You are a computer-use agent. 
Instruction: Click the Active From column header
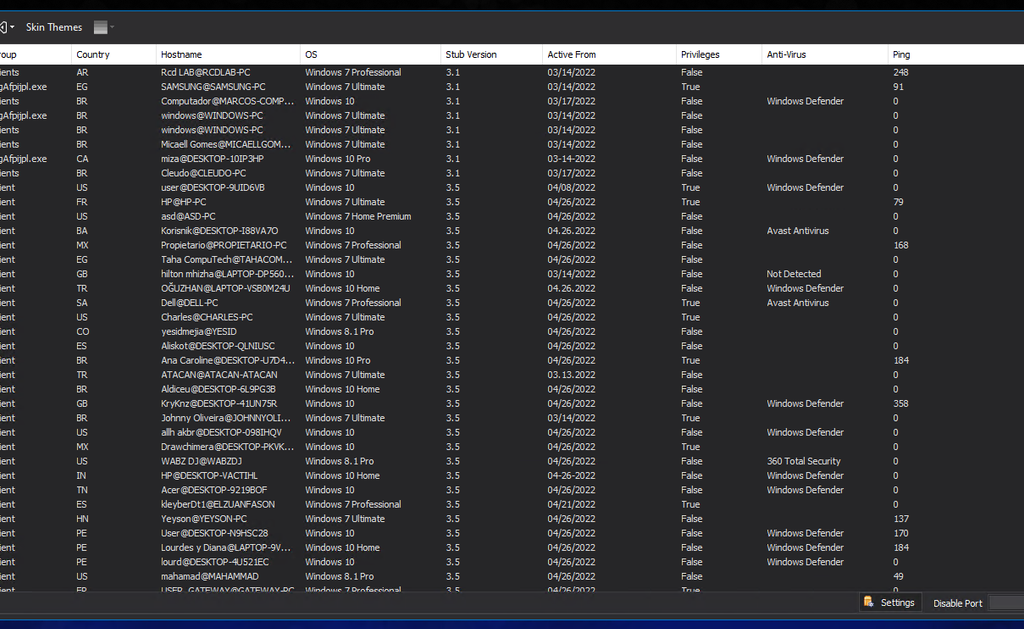pos(571,54)
